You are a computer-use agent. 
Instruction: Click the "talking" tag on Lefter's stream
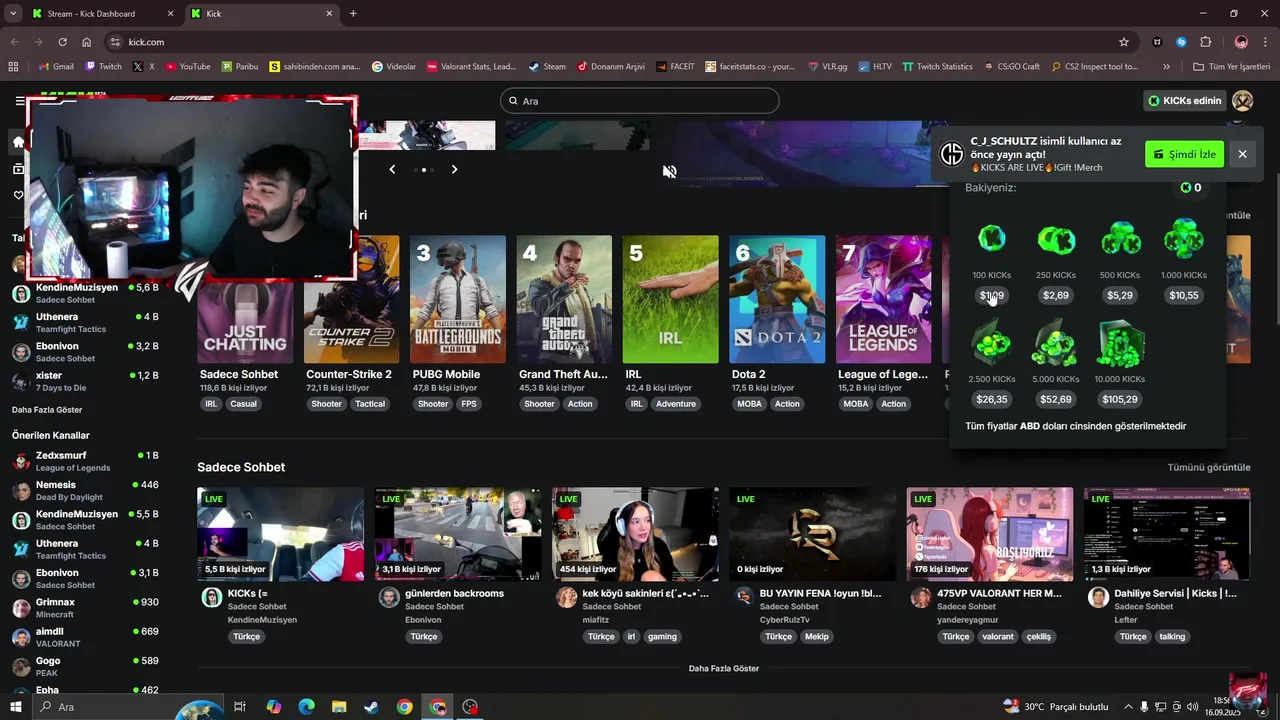pos(1172,636)
